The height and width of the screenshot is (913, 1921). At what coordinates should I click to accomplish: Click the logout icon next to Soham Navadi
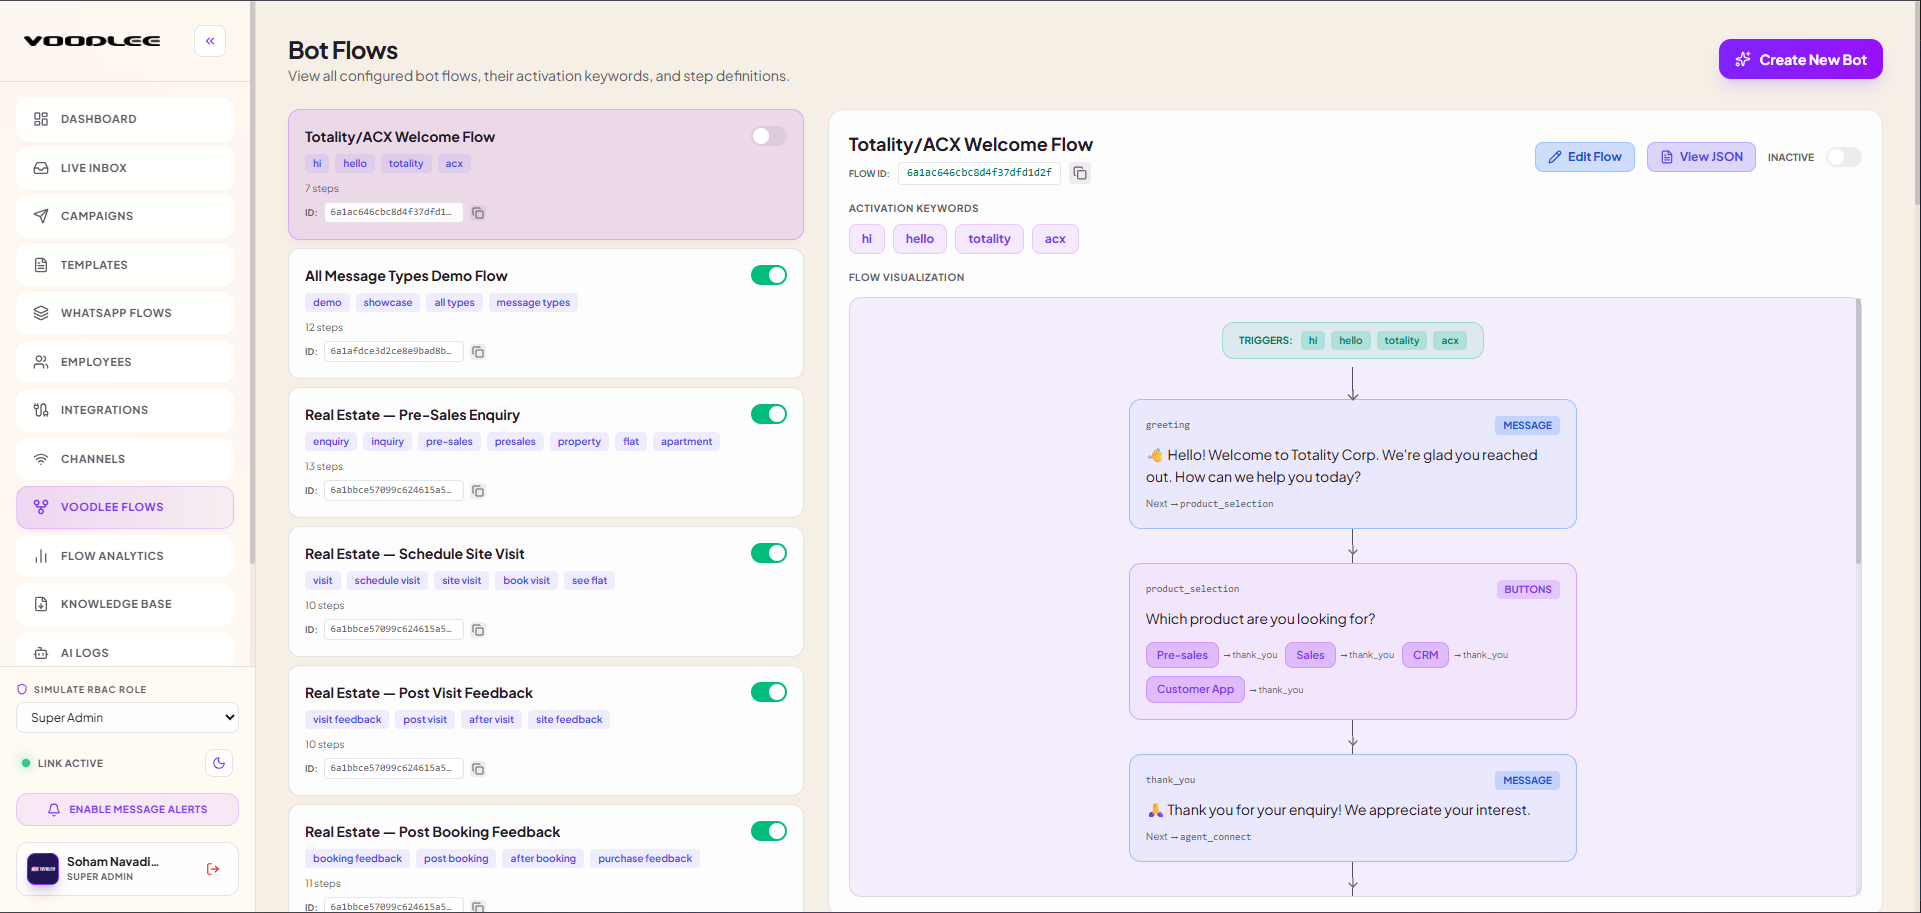[x=213, y=869]
